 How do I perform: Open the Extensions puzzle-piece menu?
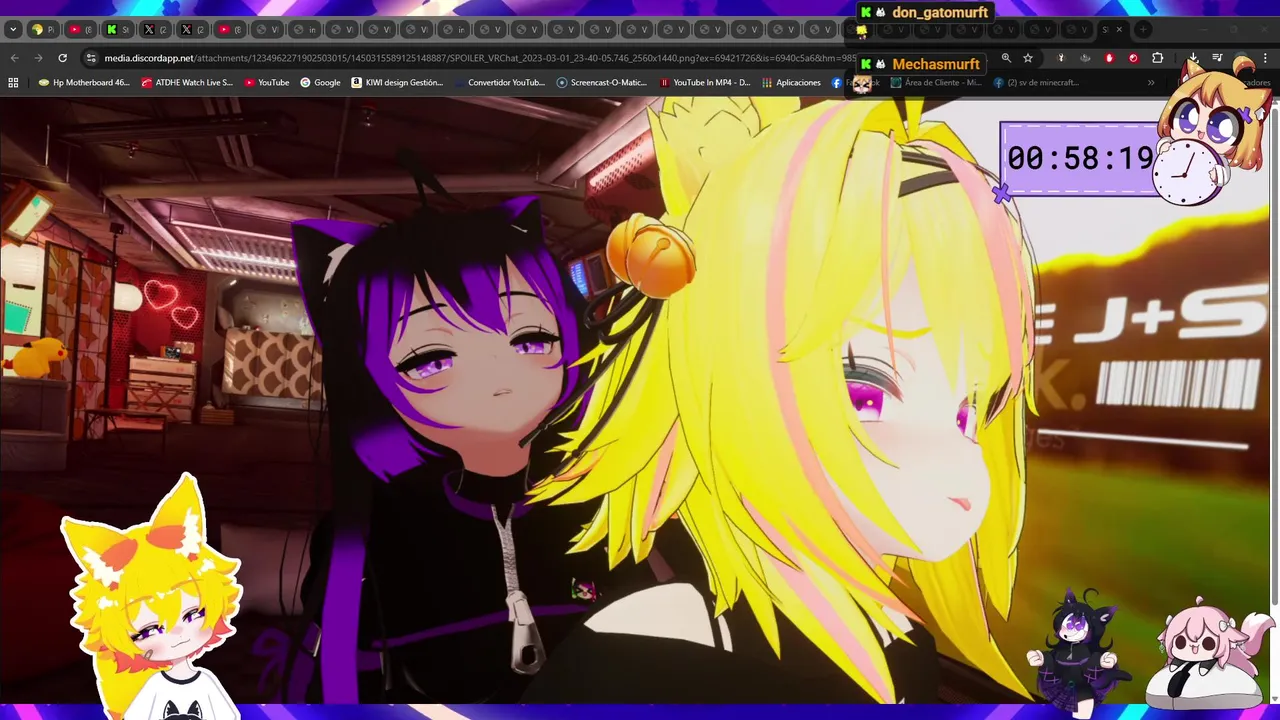(x=1157, y=58)
